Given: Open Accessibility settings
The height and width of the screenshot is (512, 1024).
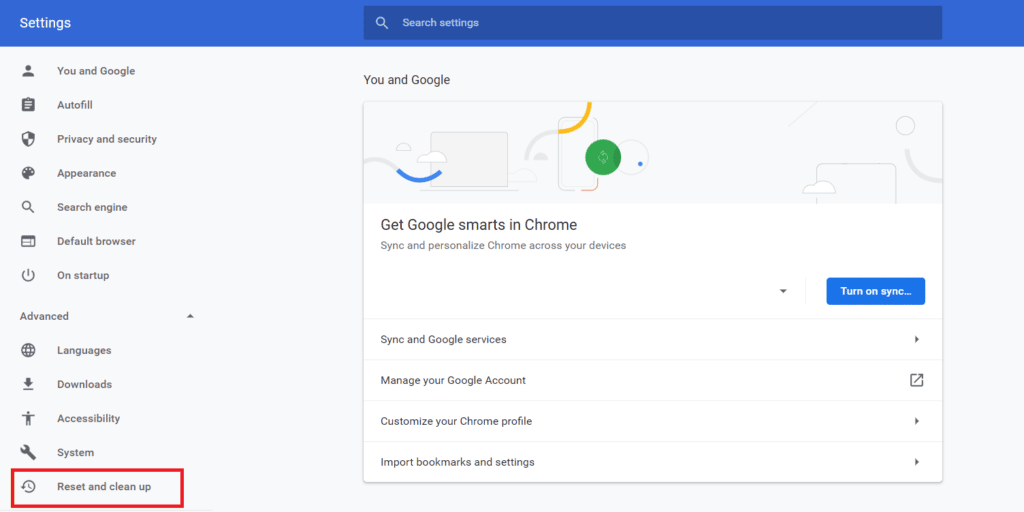Looking at the screenshot, I should click(x=89, y=418).
